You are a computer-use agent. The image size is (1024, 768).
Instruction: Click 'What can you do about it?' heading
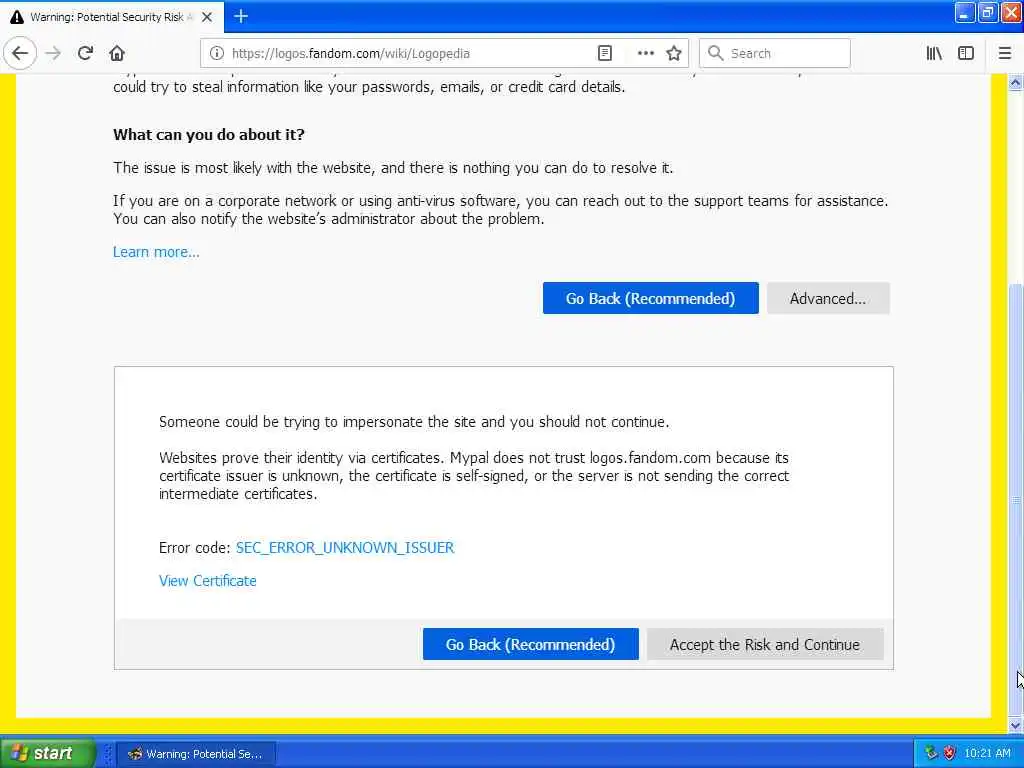click(x=208, y=135)
